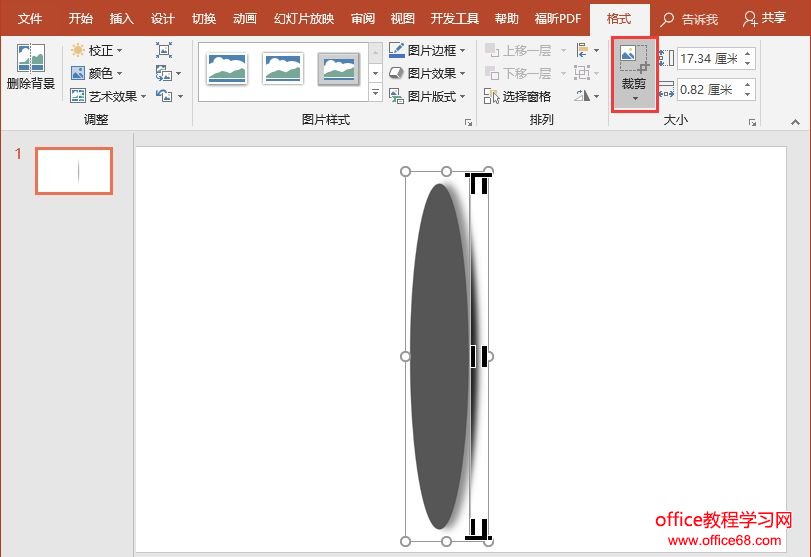Screen dimensions: 811x557
Task: Increase picture width with stepper up arrow
Action: coord(747,85)
